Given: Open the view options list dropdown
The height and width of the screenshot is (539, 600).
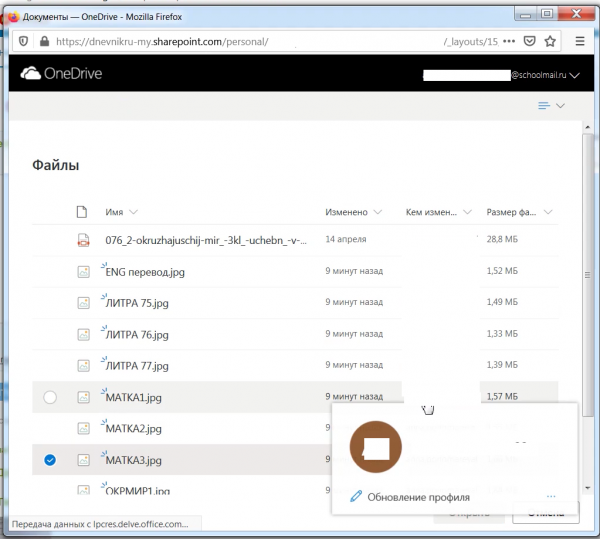Looking at the screenshot, I should [551, 105].
